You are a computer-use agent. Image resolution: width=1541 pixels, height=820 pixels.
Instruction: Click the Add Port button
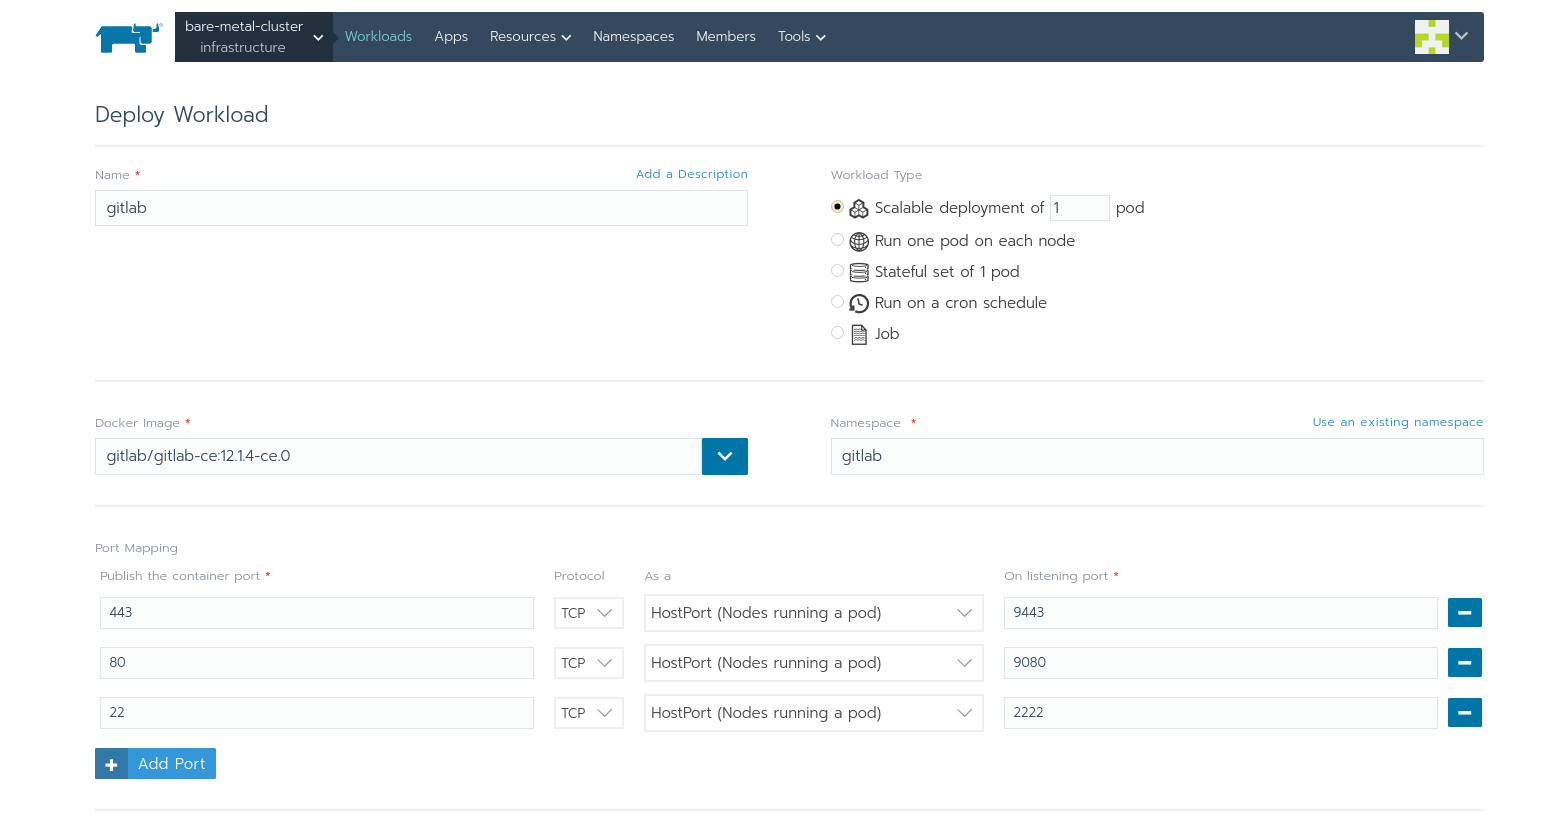click(156, 764)
